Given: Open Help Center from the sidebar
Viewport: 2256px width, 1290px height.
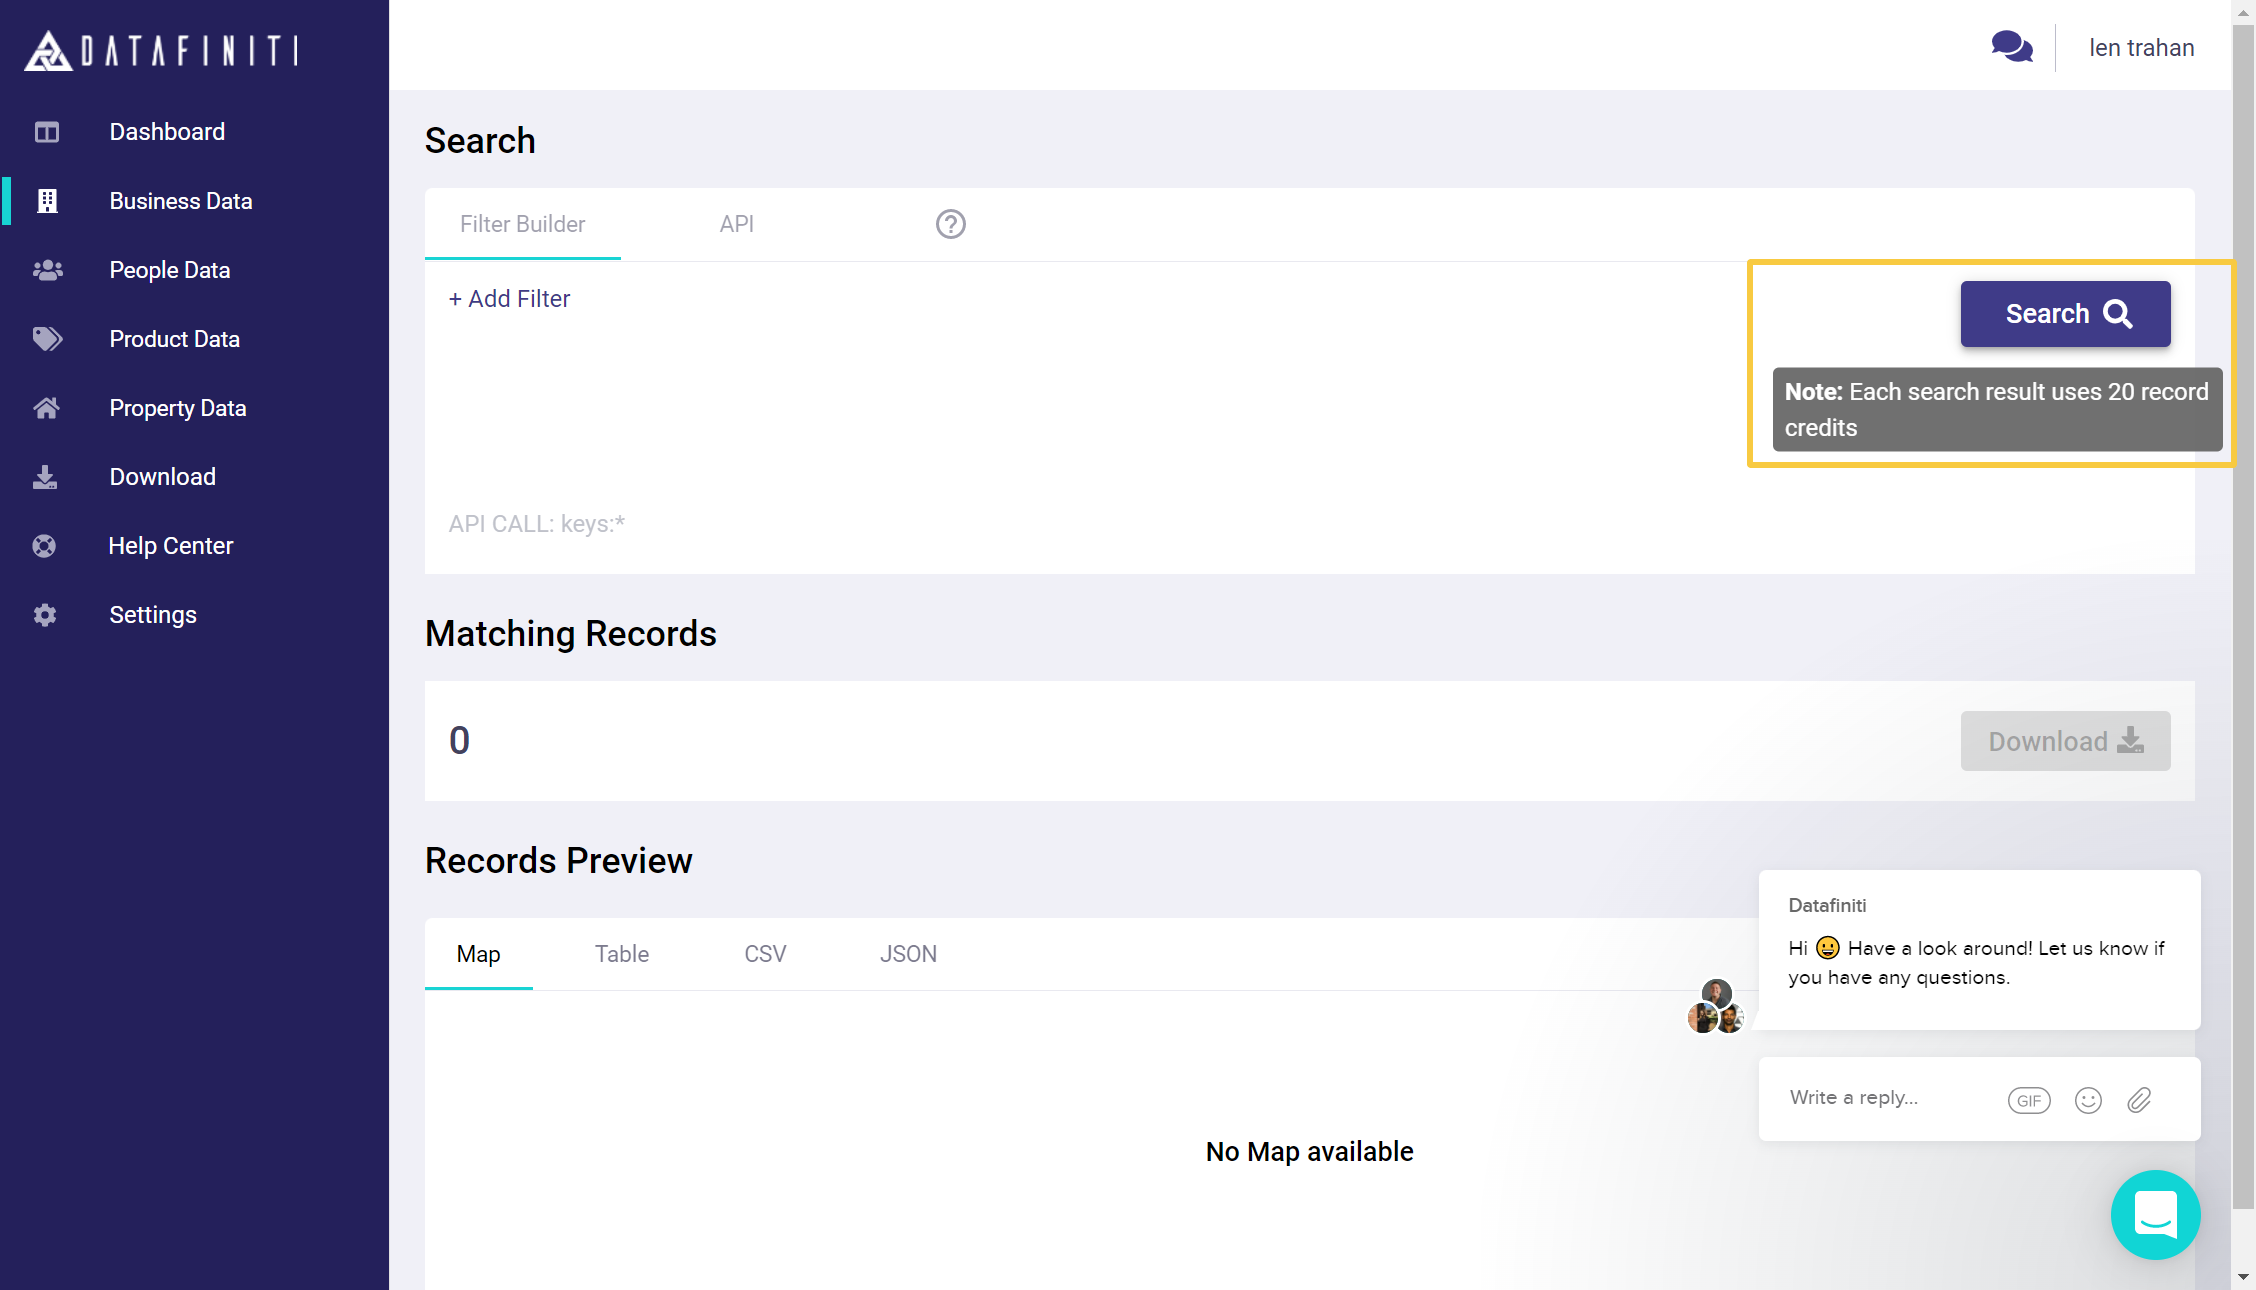Looking at the screenshot, I should pyautogui.click(x=170, y=546).
